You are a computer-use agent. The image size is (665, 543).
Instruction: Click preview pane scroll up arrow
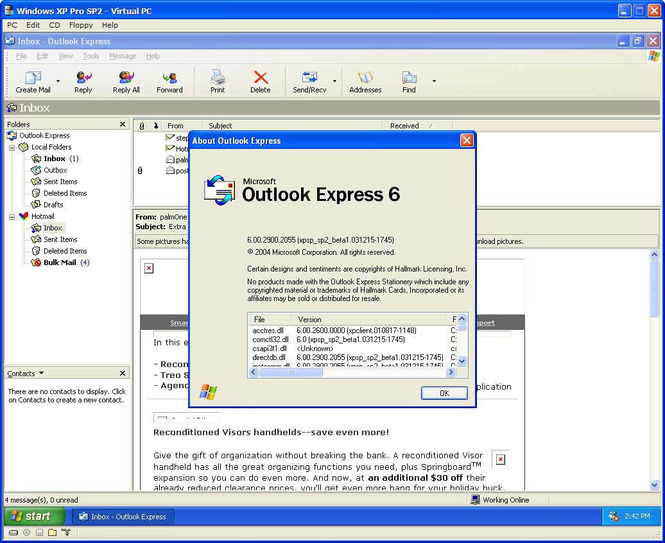(654, 255)
